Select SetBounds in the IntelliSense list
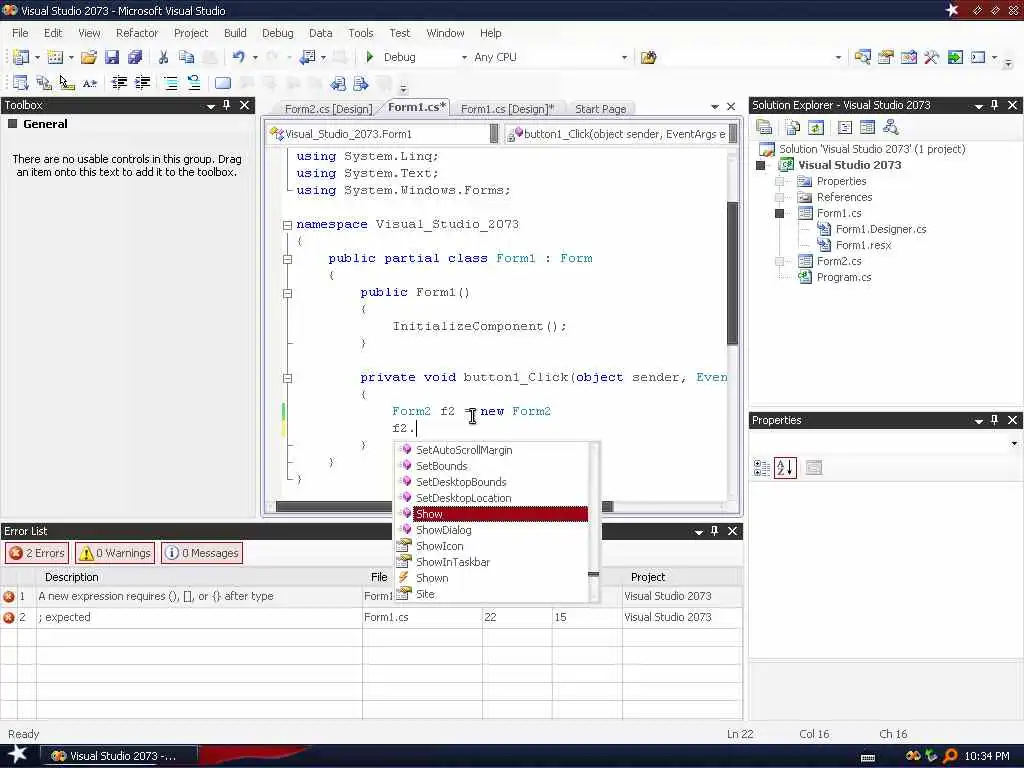 coord(441,466)
